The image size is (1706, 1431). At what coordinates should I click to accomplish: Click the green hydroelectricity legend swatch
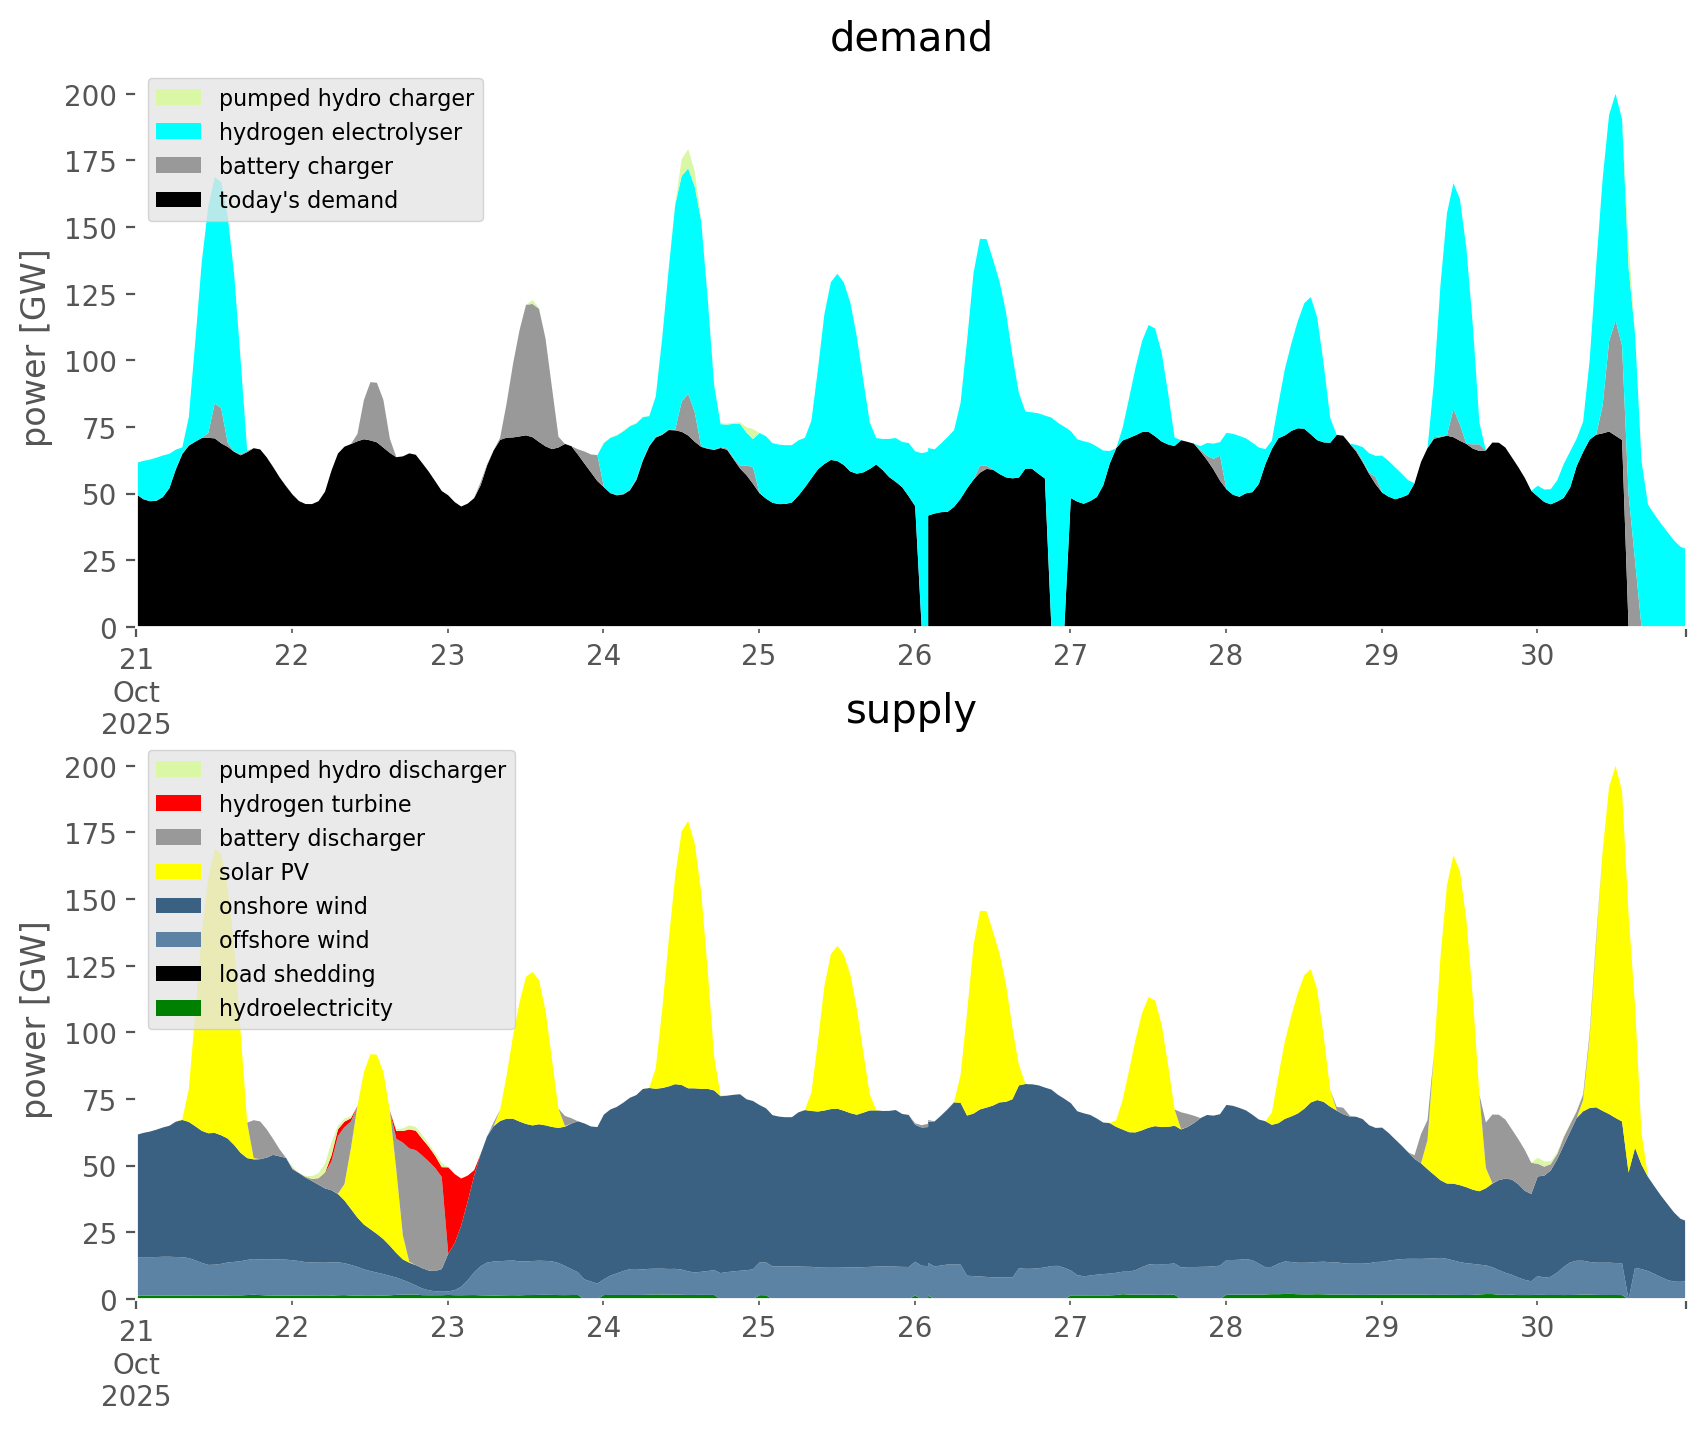pos(179,1008)
